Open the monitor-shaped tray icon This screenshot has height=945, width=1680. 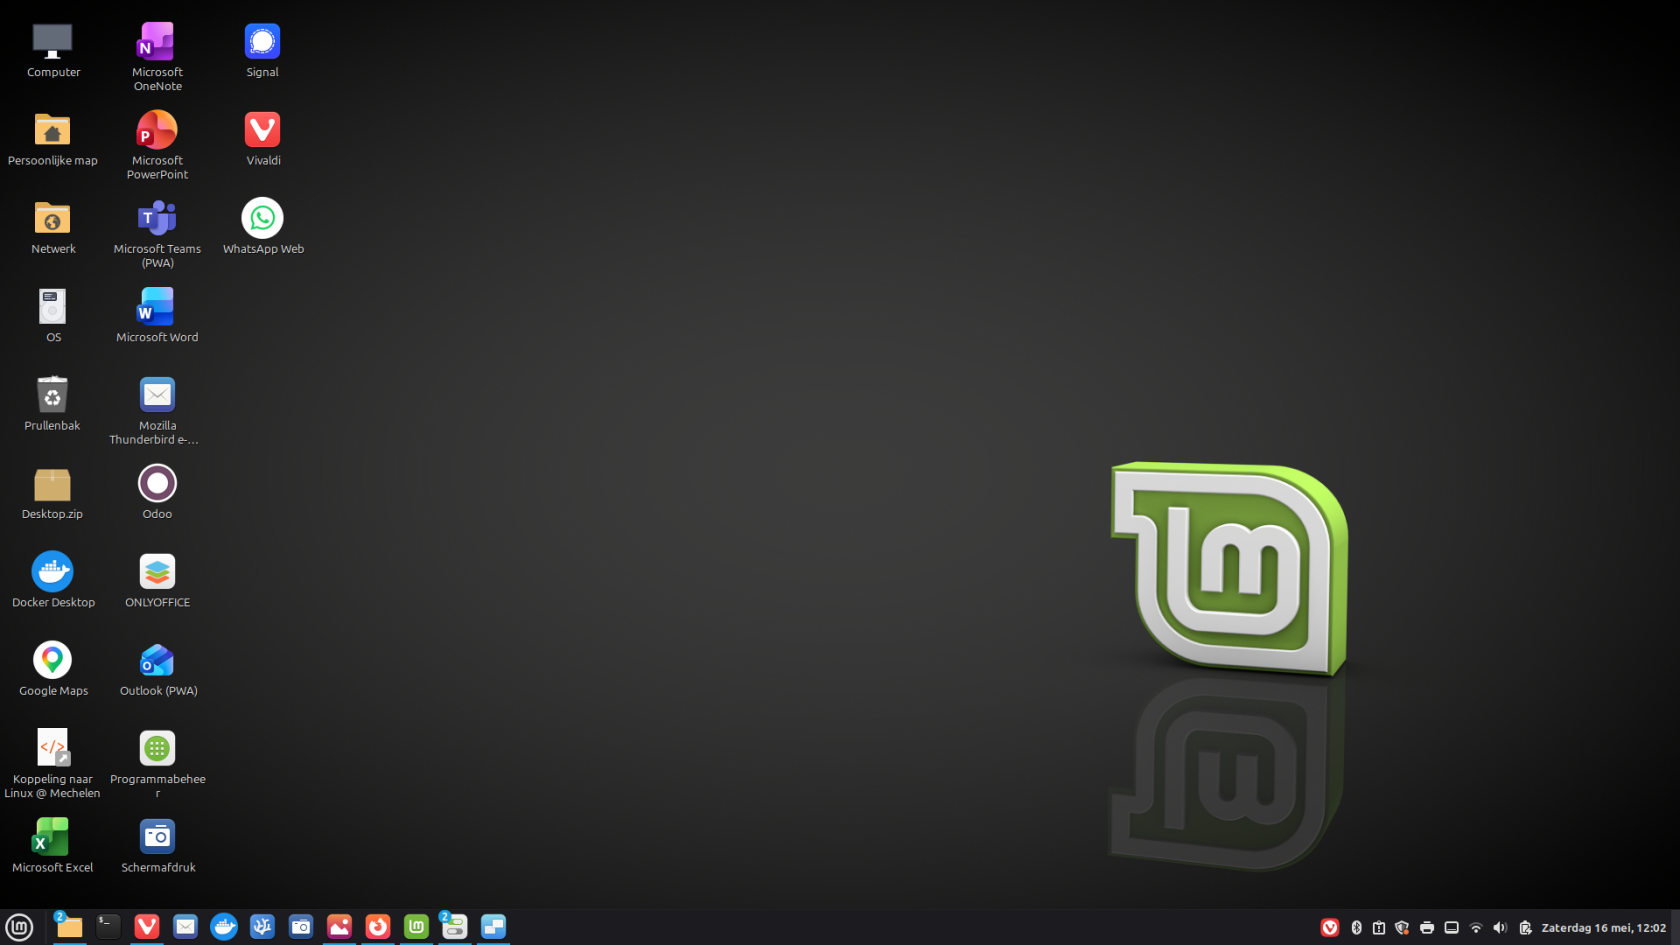(x=1452, y=928)
